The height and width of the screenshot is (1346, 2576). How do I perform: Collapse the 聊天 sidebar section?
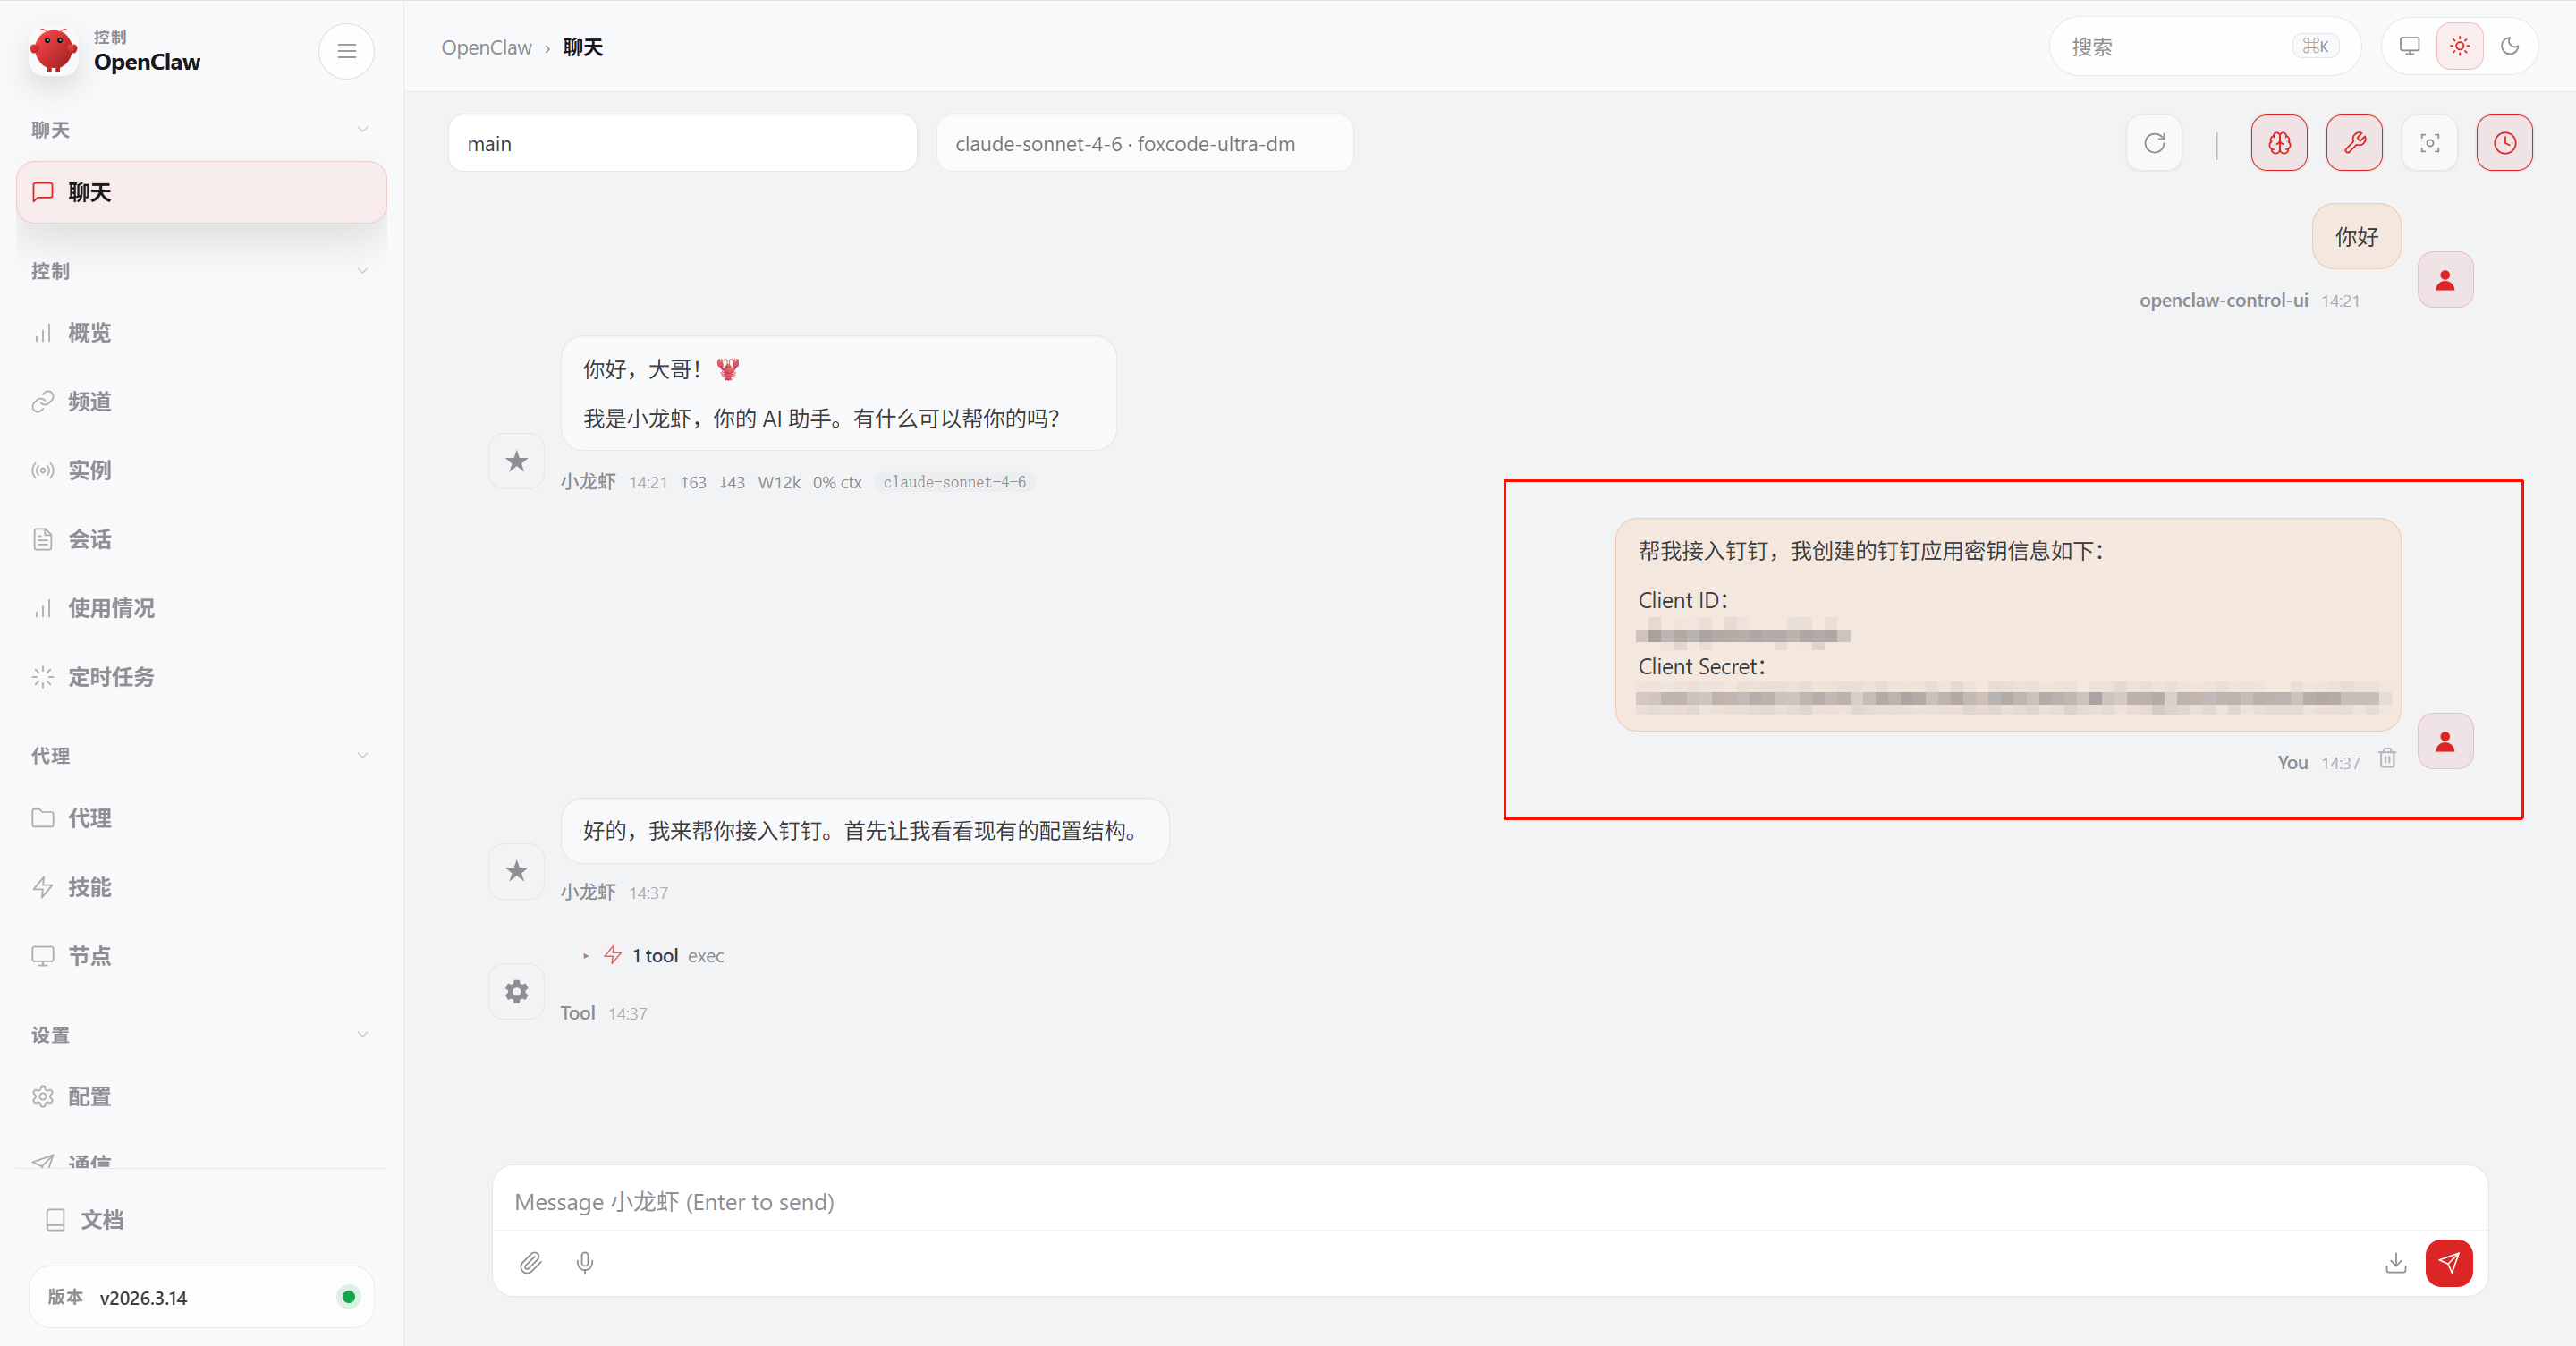point(201,130)
